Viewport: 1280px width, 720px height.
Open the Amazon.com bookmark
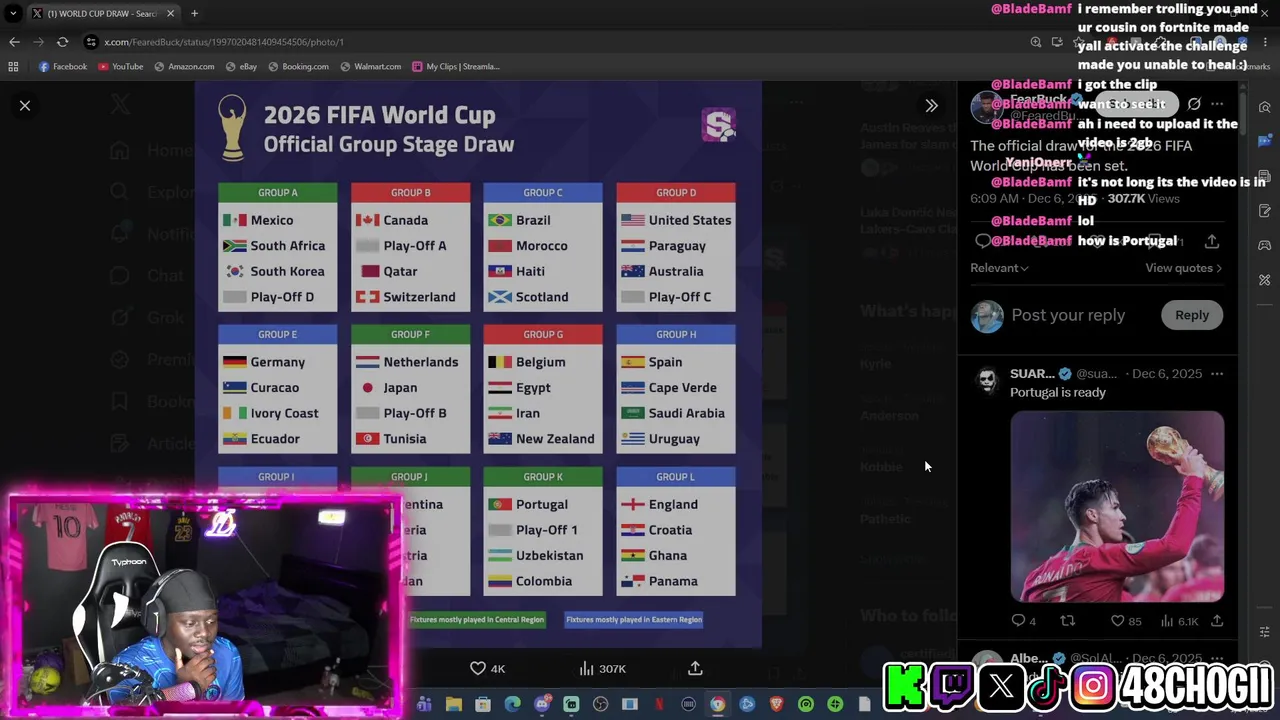click(184, 67)
